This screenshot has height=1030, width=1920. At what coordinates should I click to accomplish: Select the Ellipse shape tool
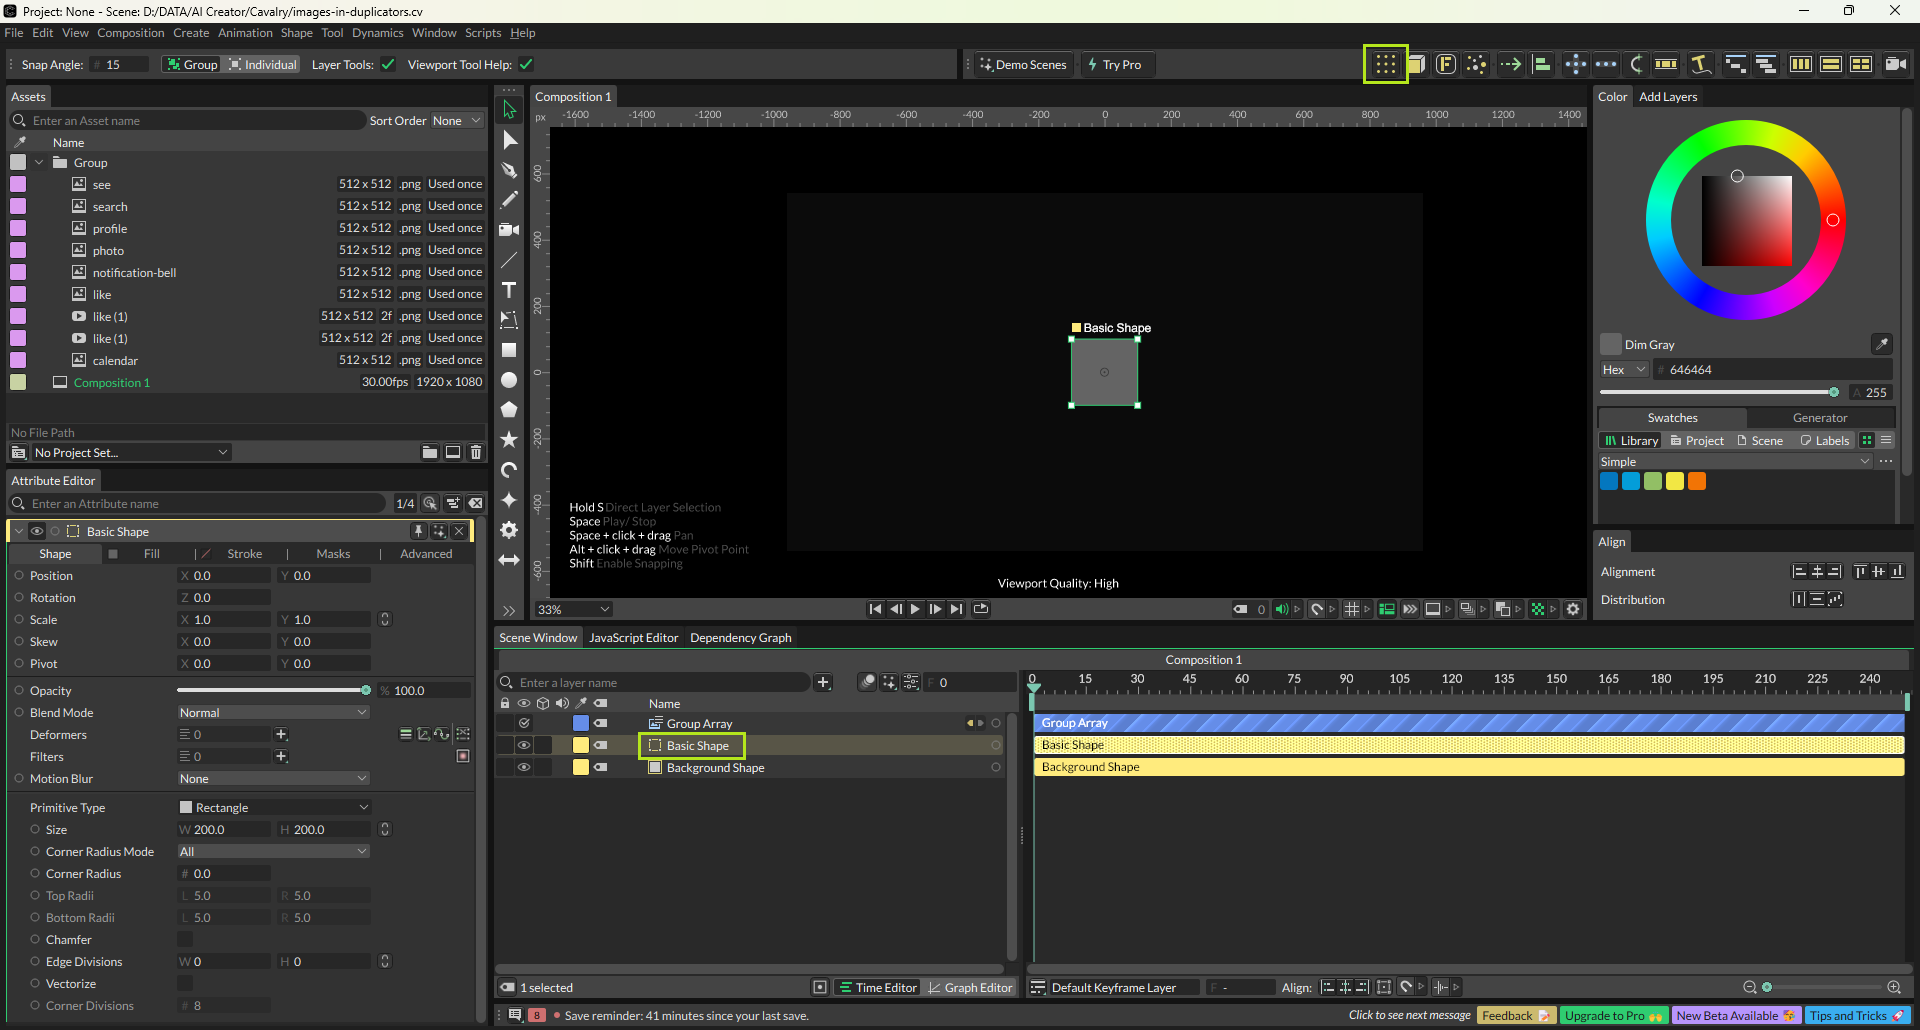click(509, 381)
